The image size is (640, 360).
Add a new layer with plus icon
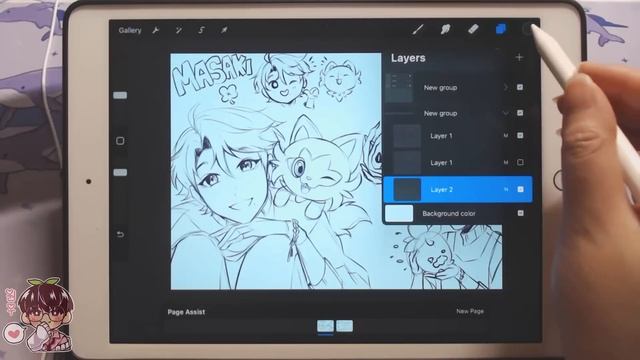[519, 58]
